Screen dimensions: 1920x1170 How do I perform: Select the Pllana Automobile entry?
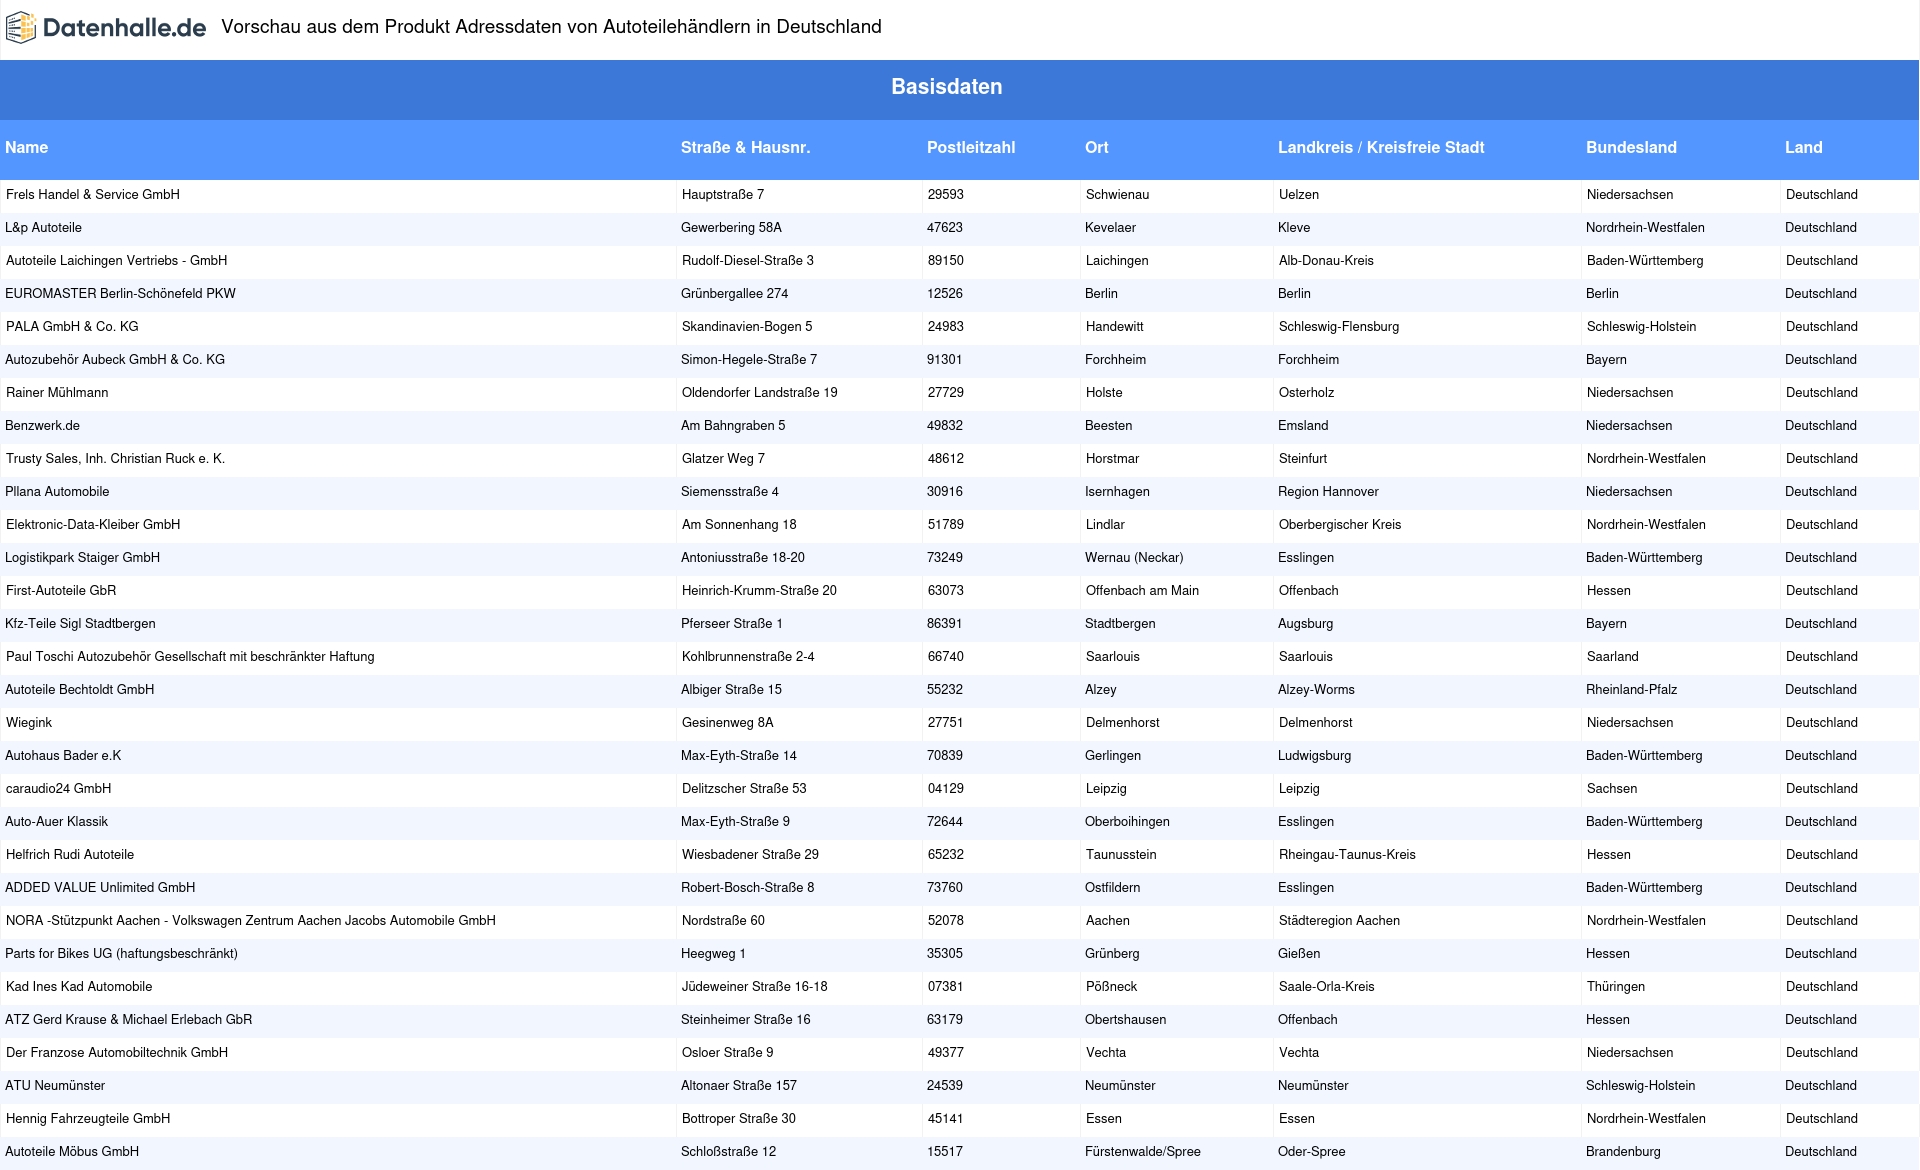(x=57, y=492)
